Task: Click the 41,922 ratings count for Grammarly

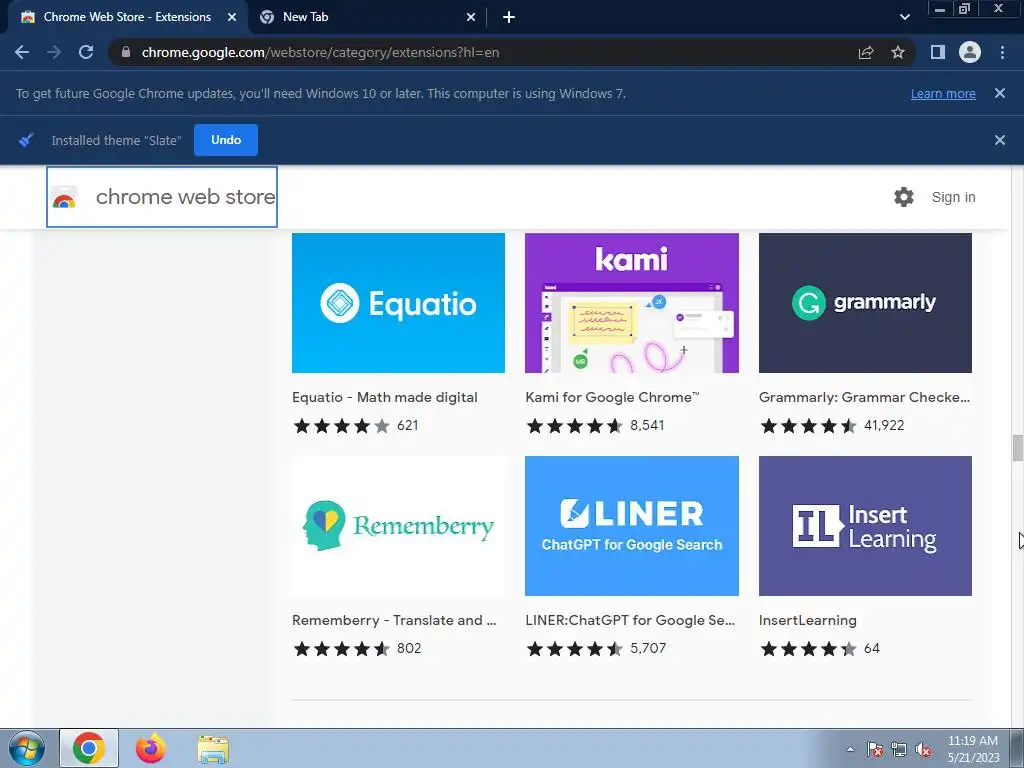Action: [884, 426]
